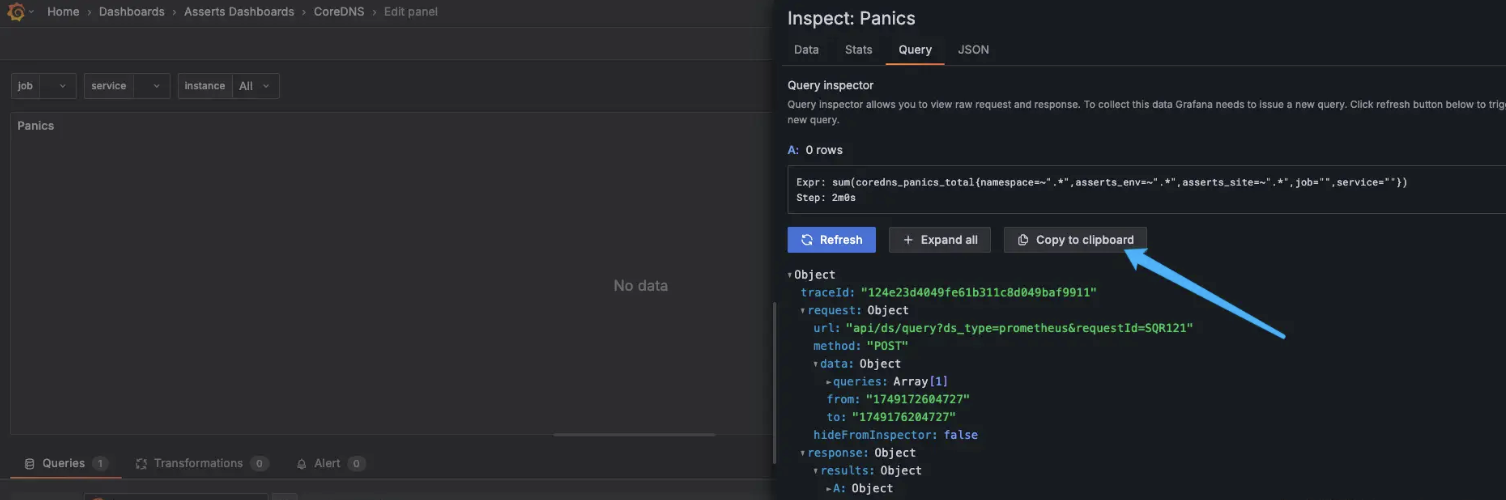Image resolution: width=1506 pixels, height=500 pixels.
Task: Click the Grafana logo icon
Action: point(16,12)
